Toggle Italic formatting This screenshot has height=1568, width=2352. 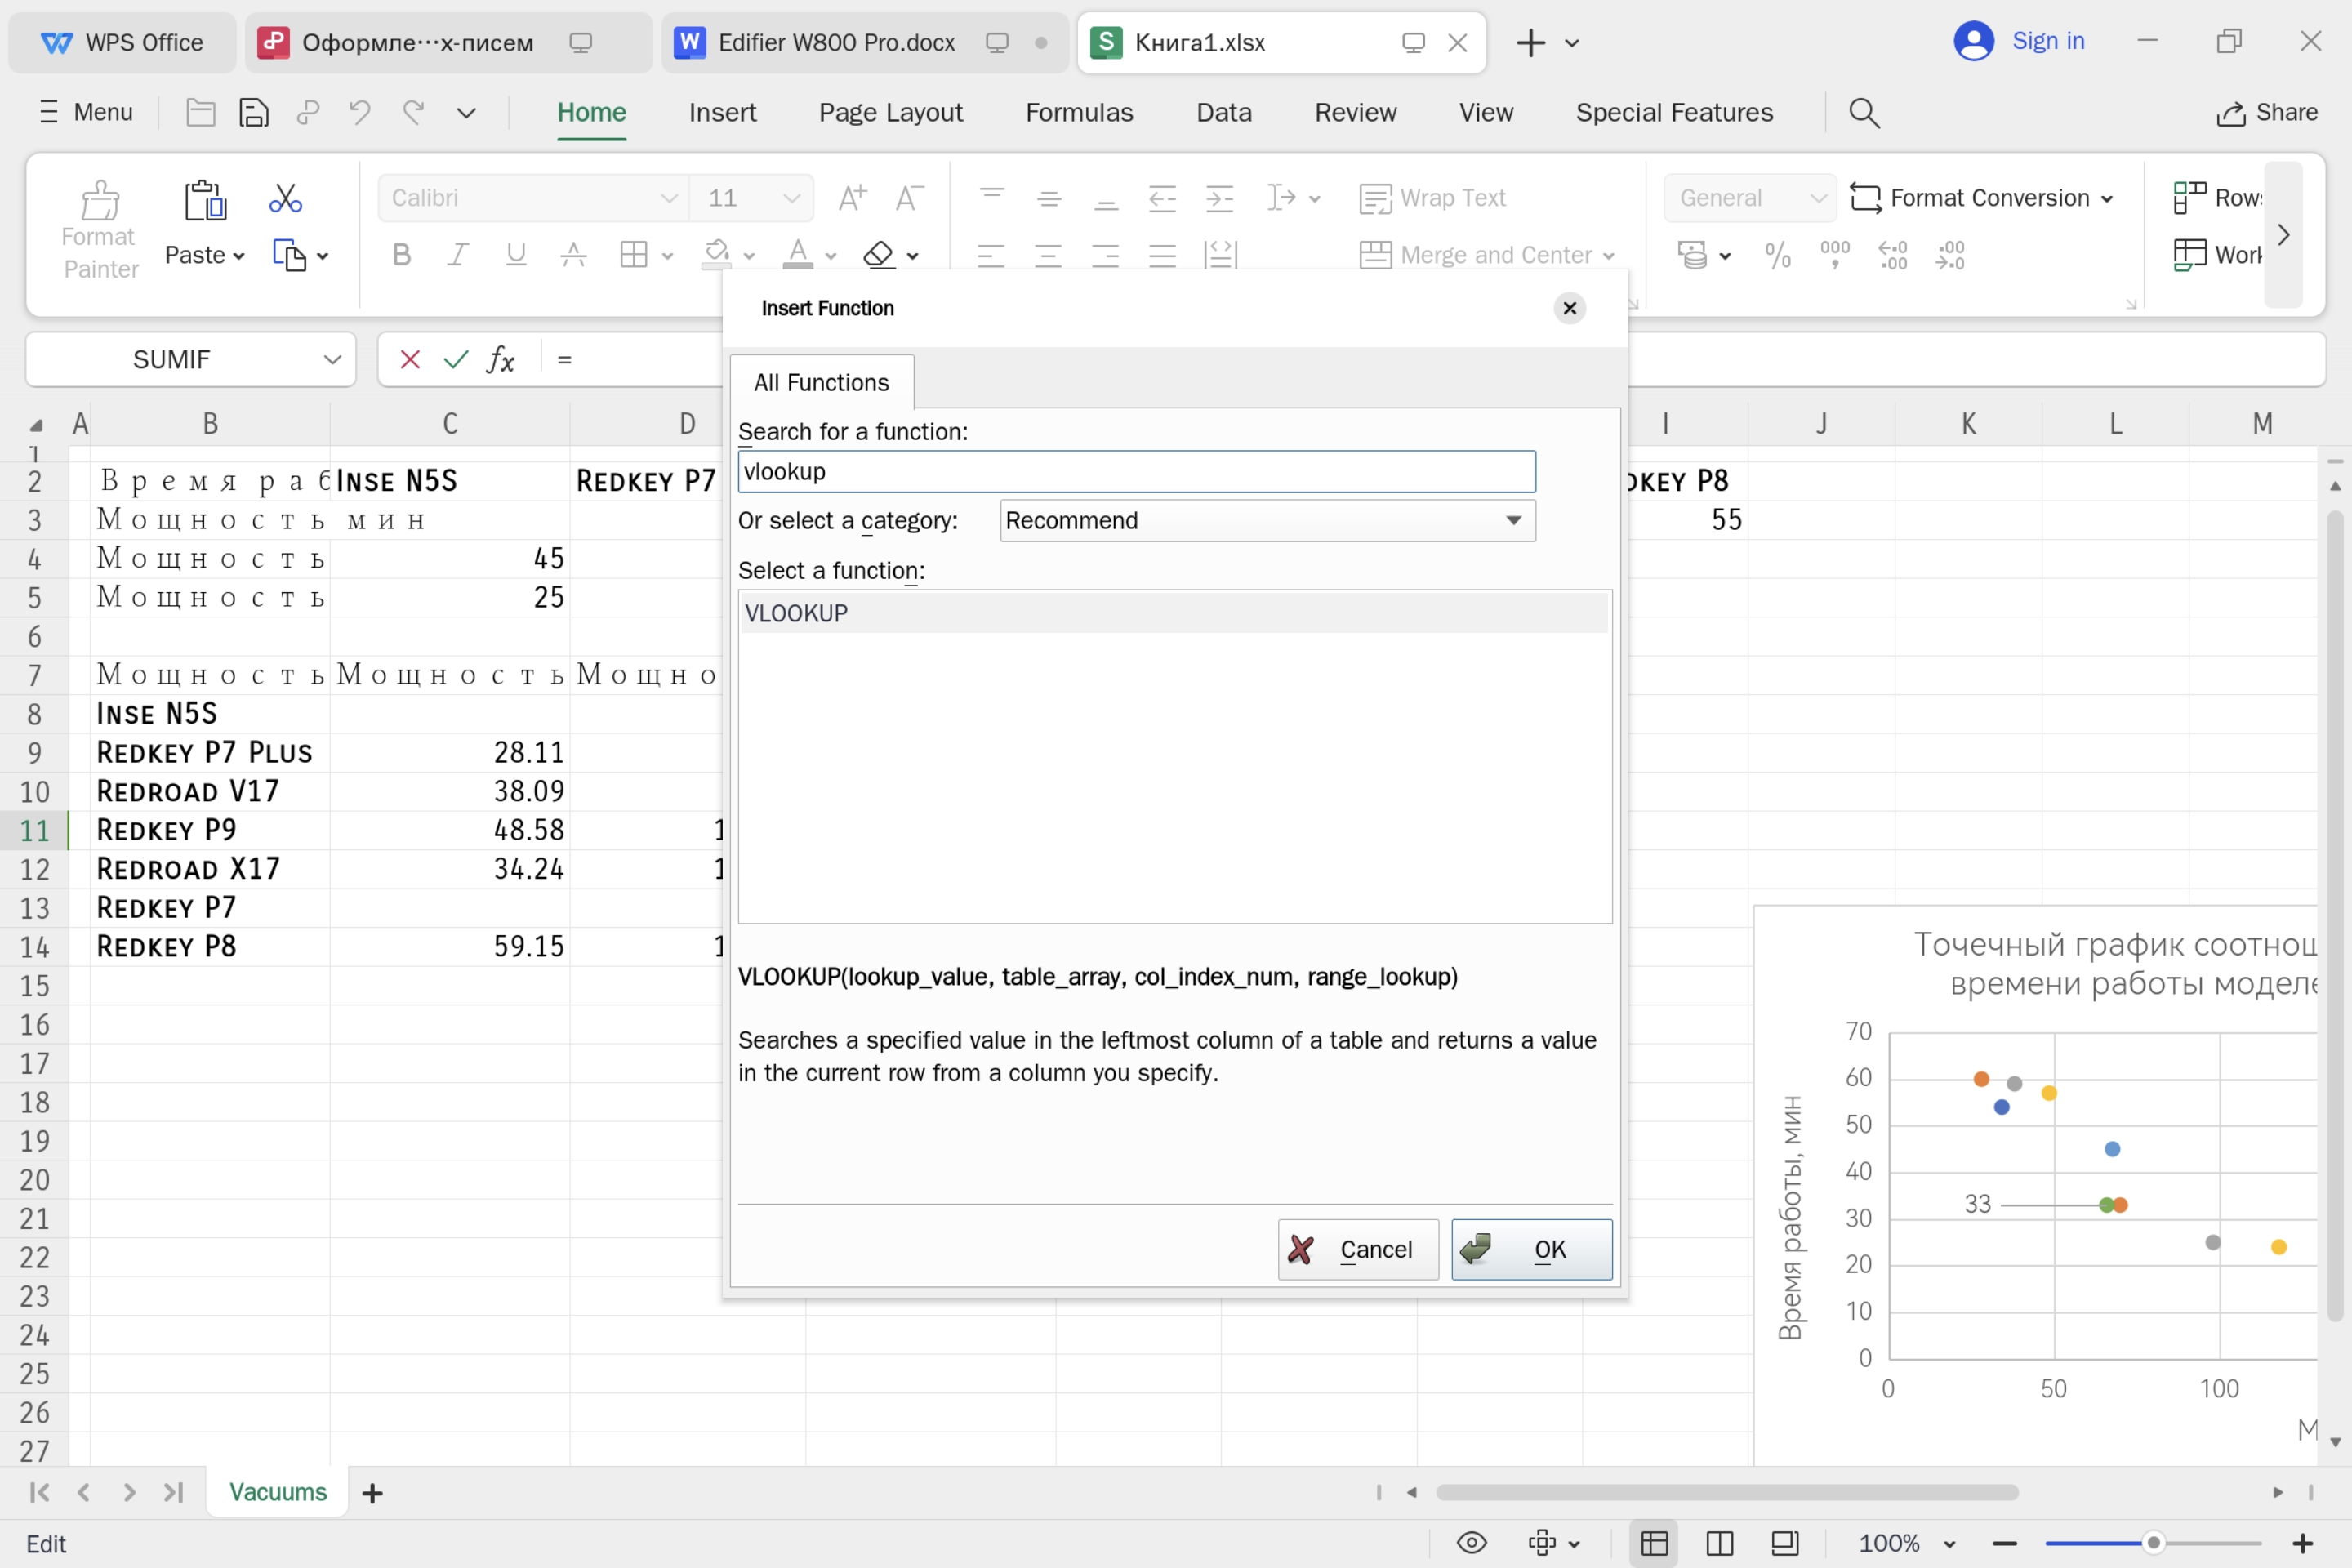(x=458, y=255)
